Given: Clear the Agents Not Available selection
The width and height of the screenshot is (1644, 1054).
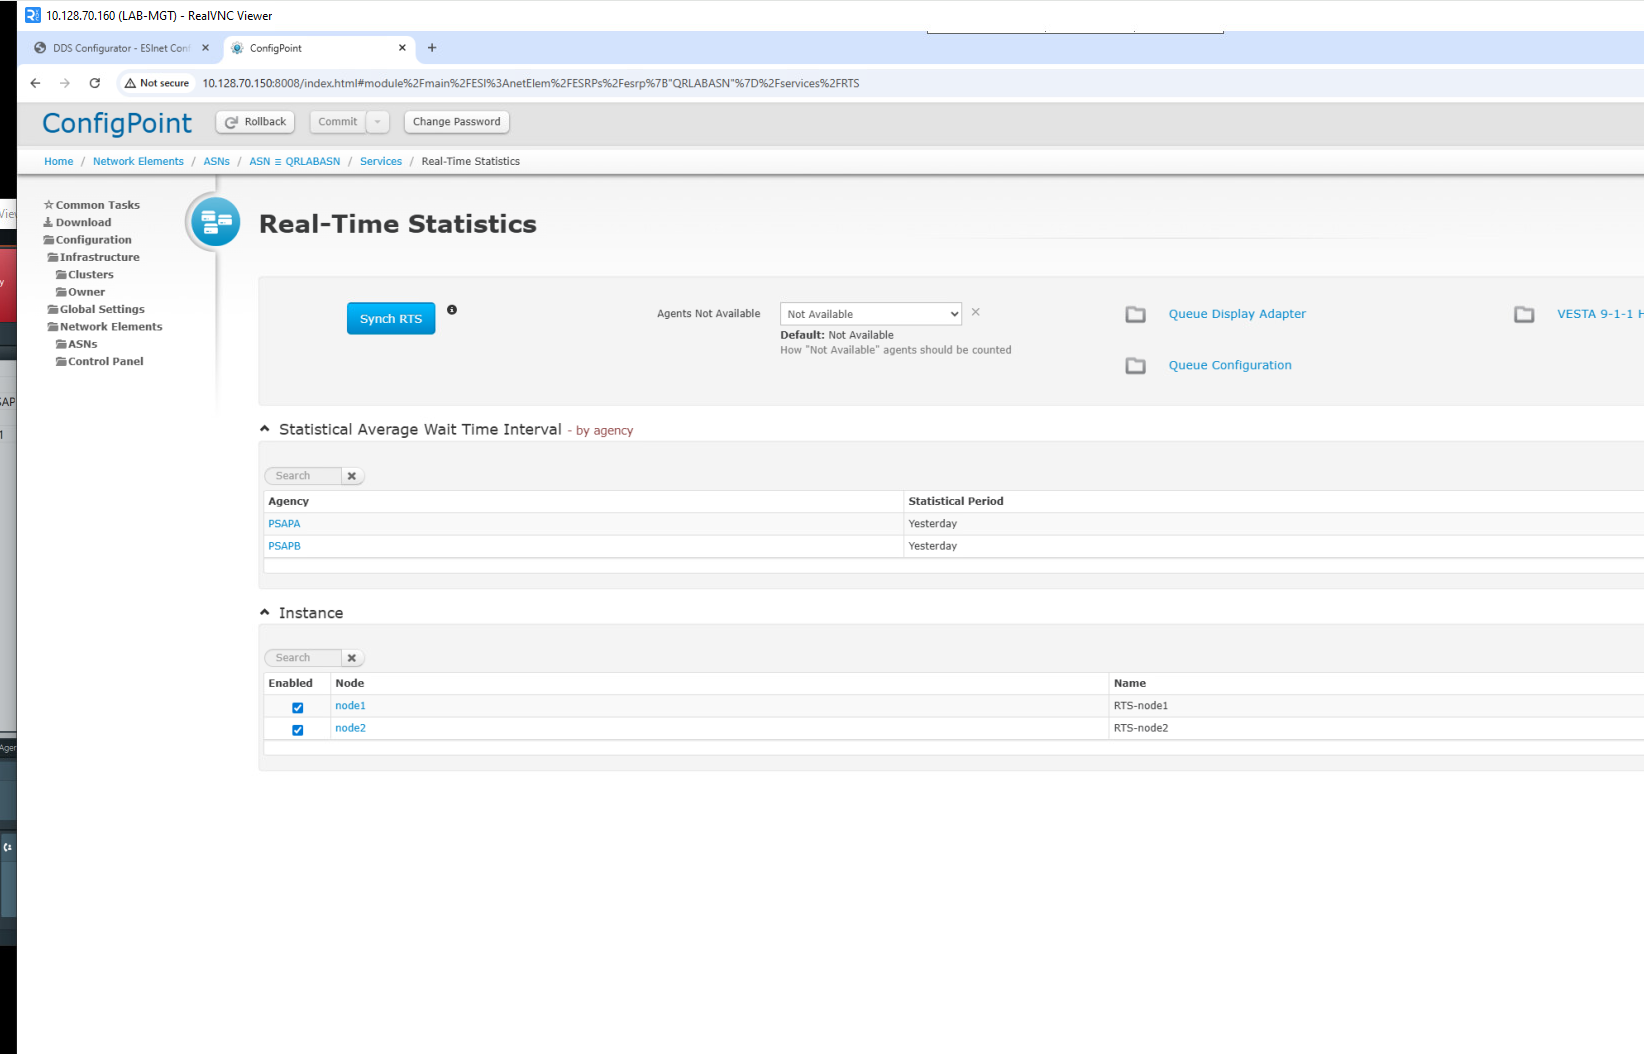Looking at the screenshot, I should [x=975, y=312].
